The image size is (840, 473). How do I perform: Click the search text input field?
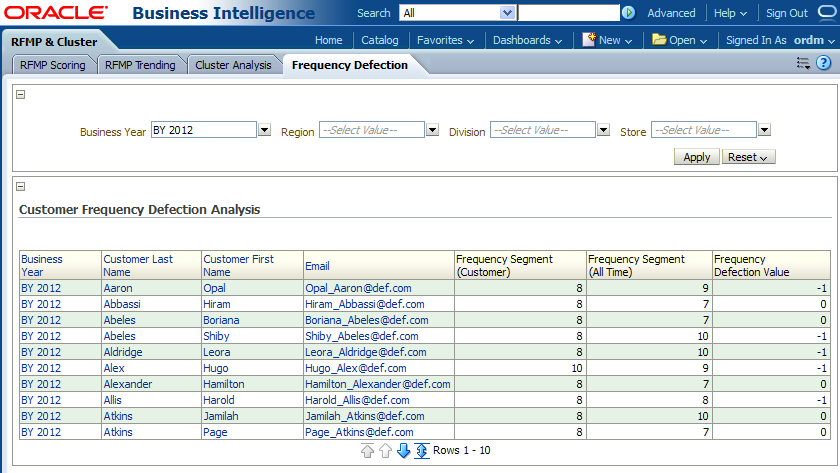point(567,13)
